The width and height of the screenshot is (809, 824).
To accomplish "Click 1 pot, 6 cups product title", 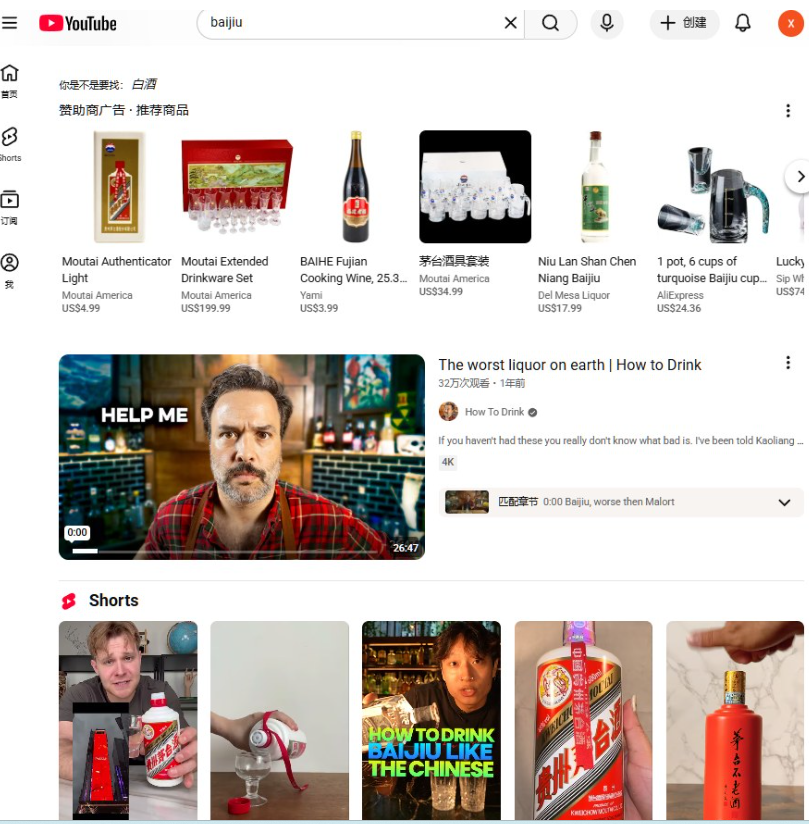I will 712,270.
